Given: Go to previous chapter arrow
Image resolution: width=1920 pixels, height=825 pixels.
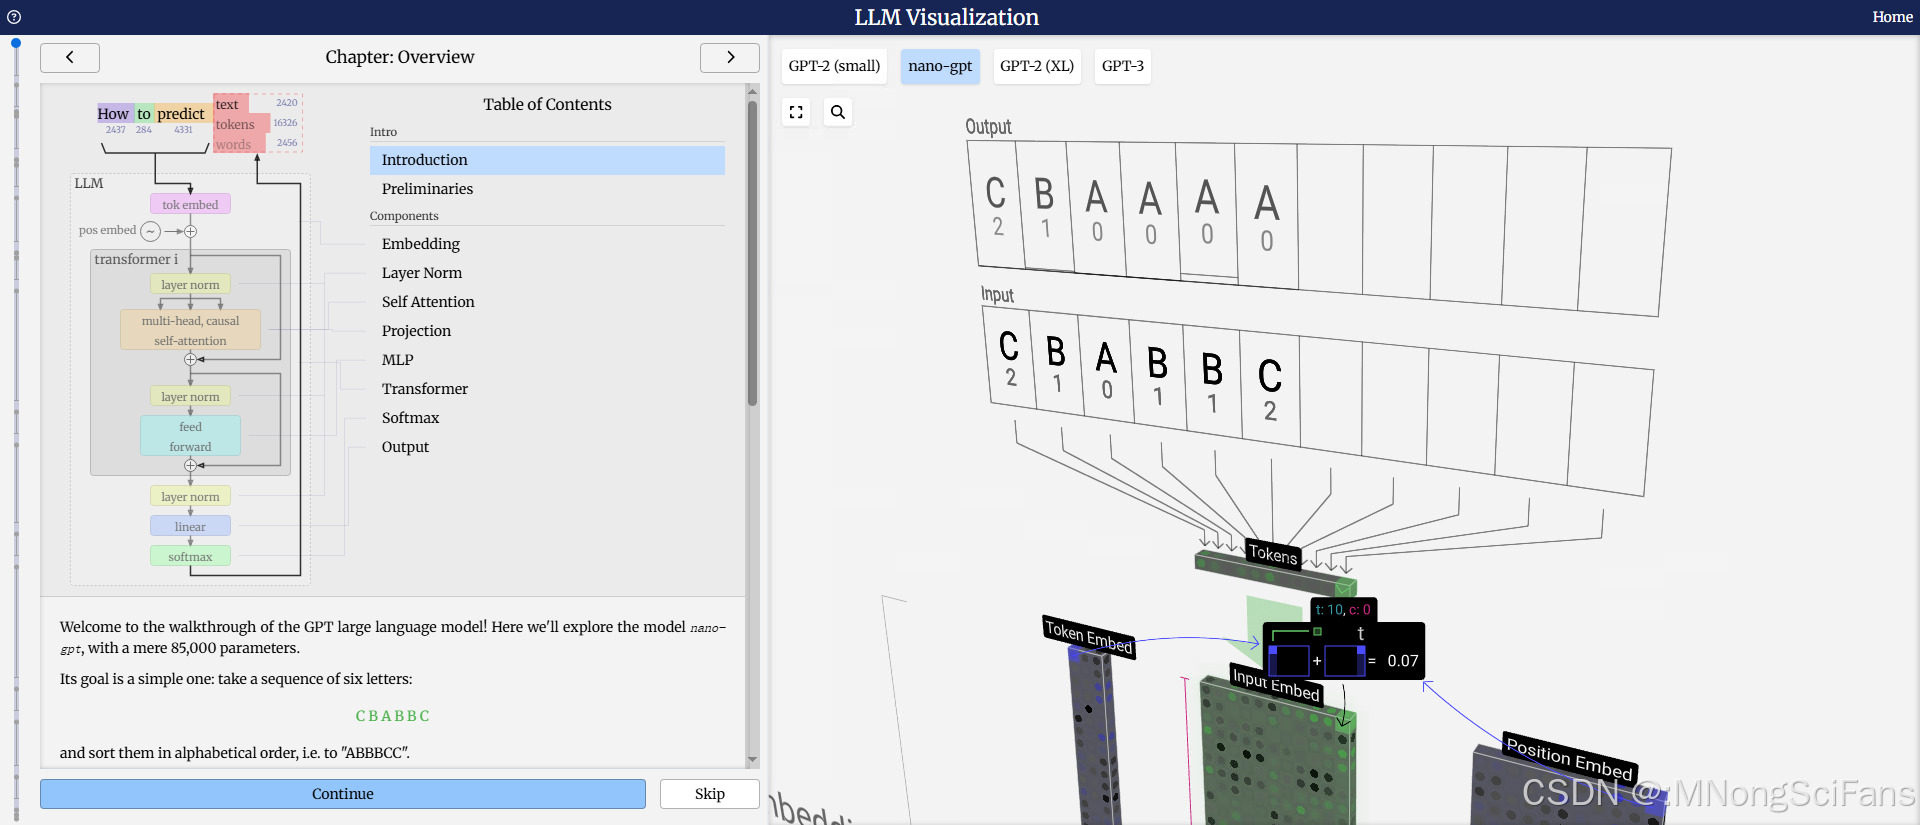Looking at the screenshot, I should [70, 58].
